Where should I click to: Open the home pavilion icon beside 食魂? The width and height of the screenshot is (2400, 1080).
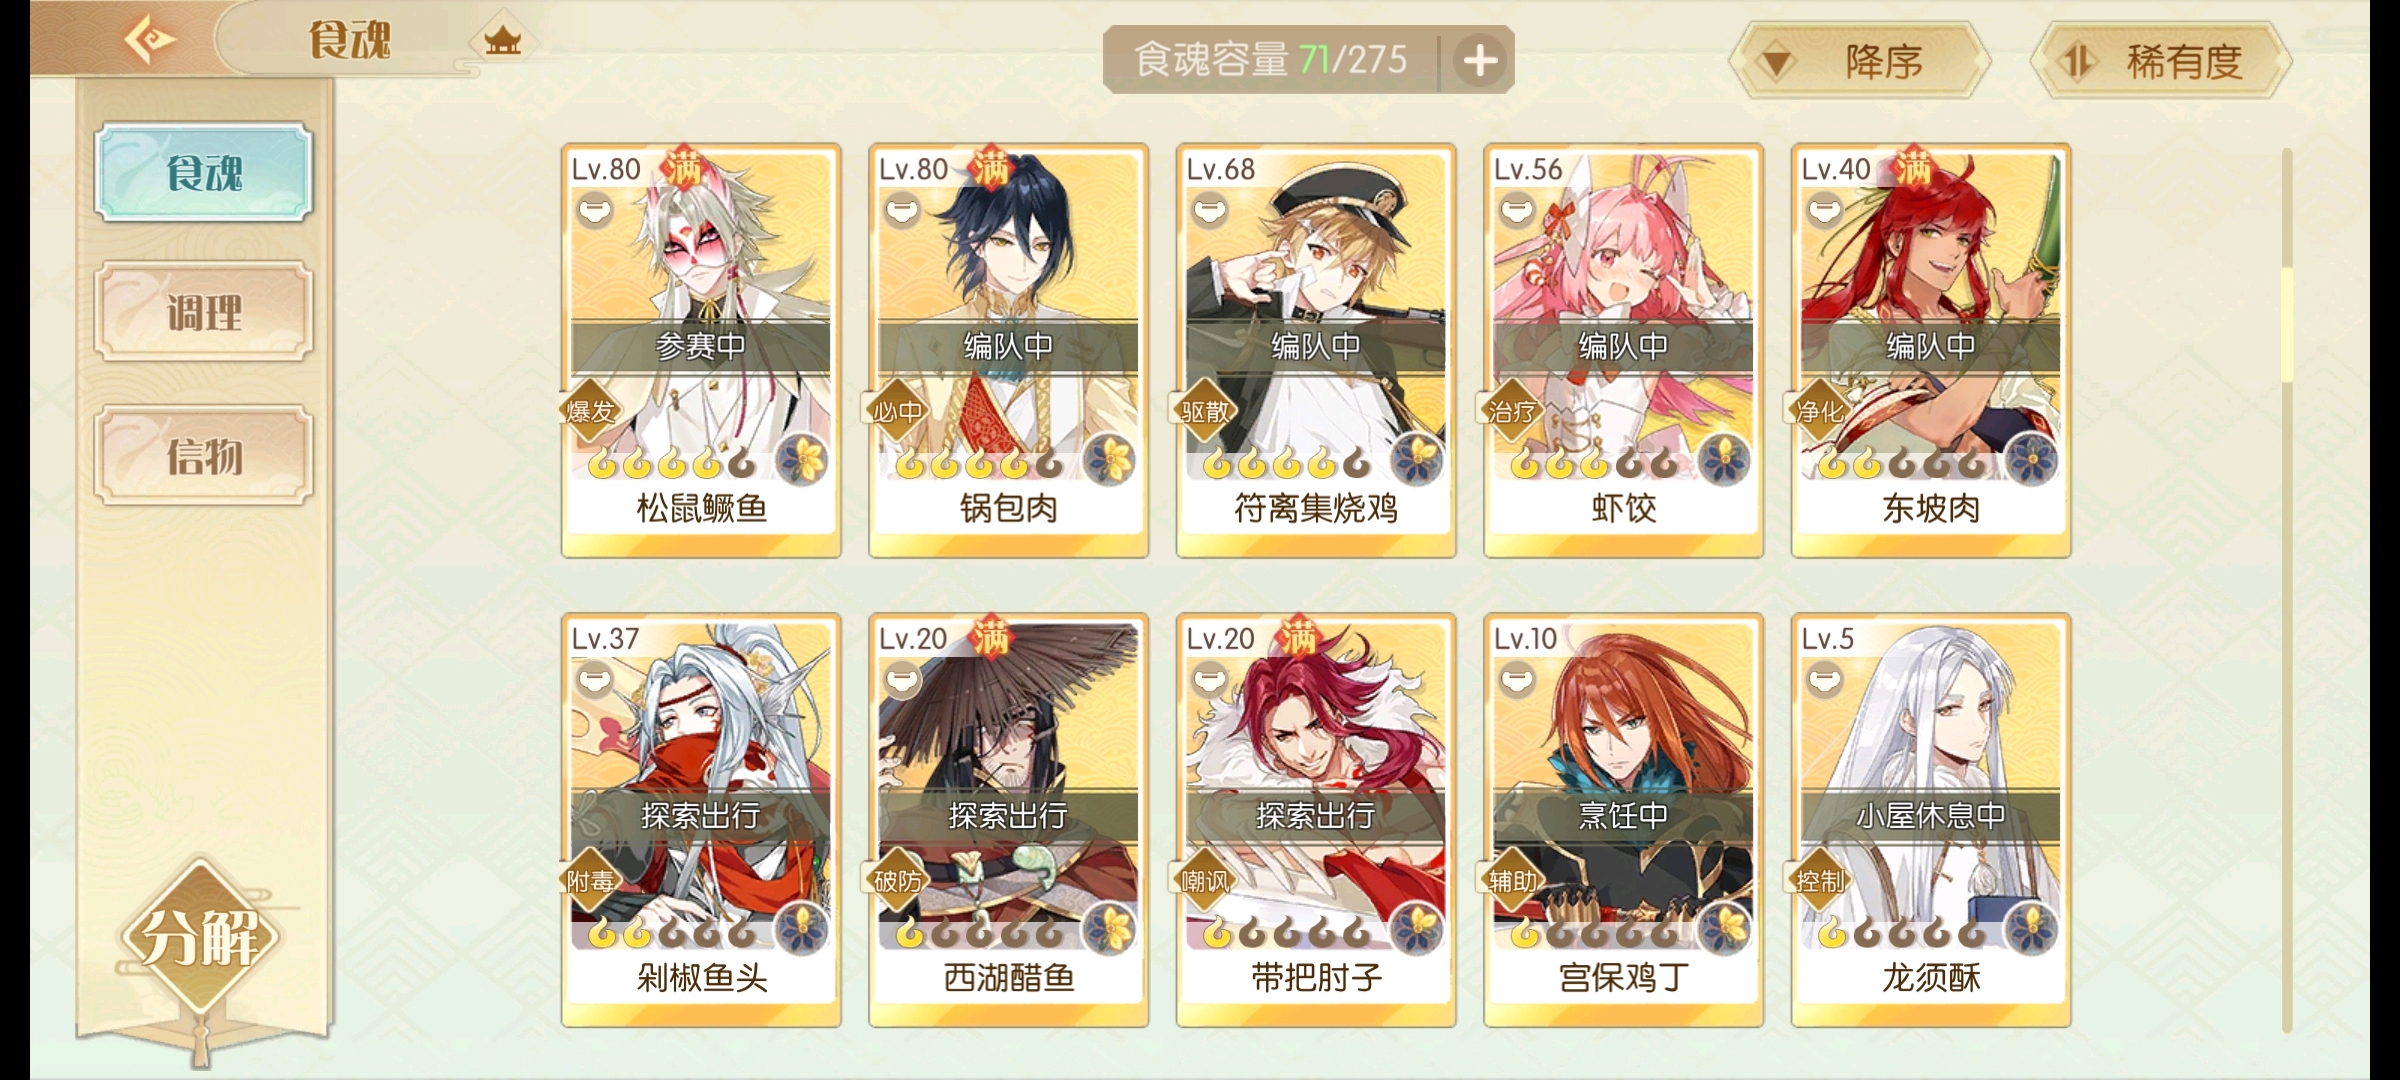click(x=502, y=42)
